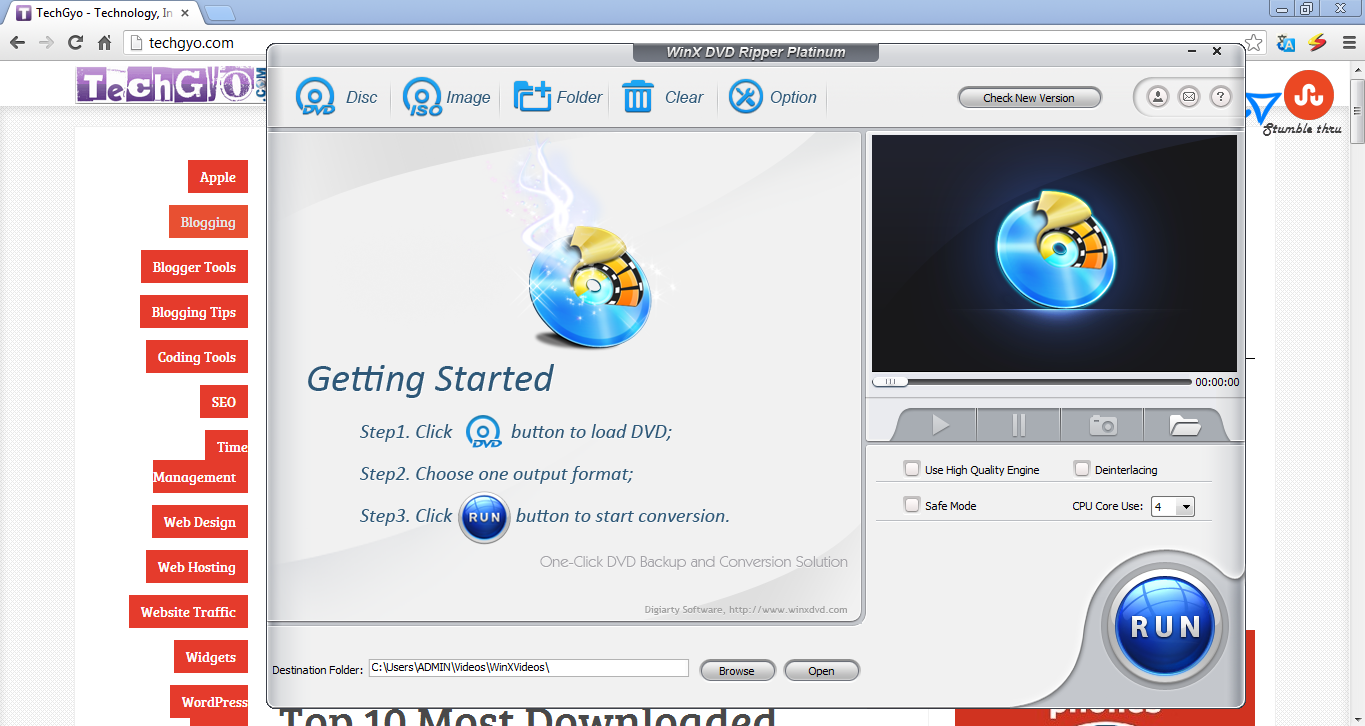Minimize the WinX DVD Ripper window
1365x726 pixels.
click(1192, 51)
